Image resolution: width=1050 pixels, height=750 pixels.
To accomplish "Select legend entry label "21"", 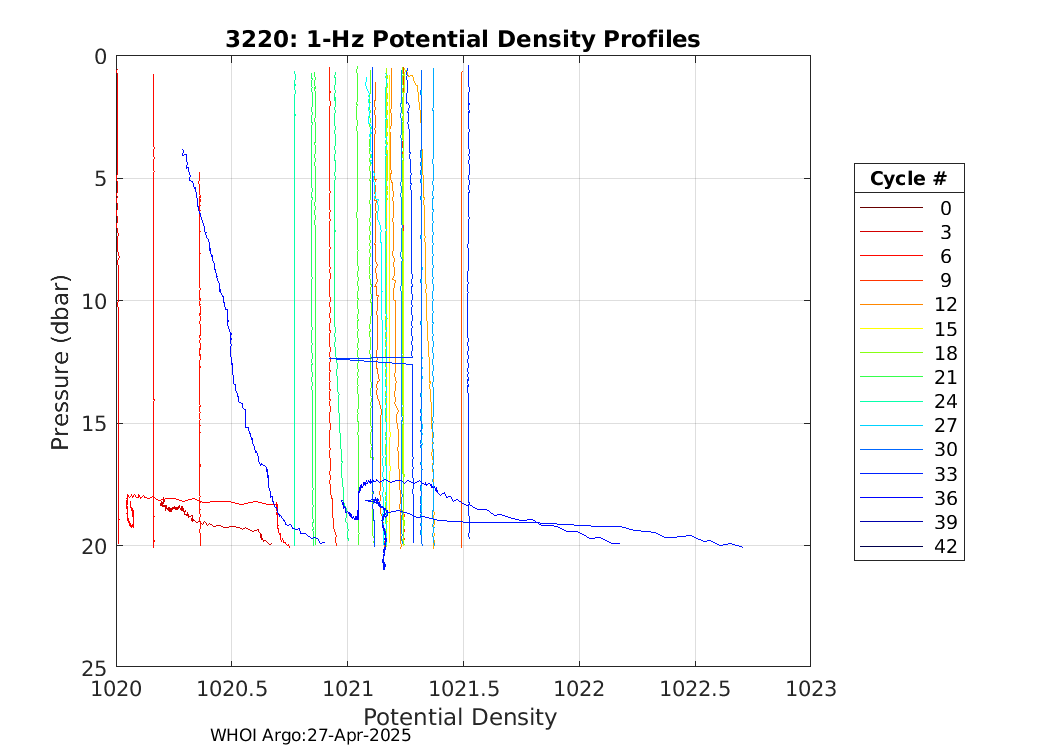I will pos(946,378).
